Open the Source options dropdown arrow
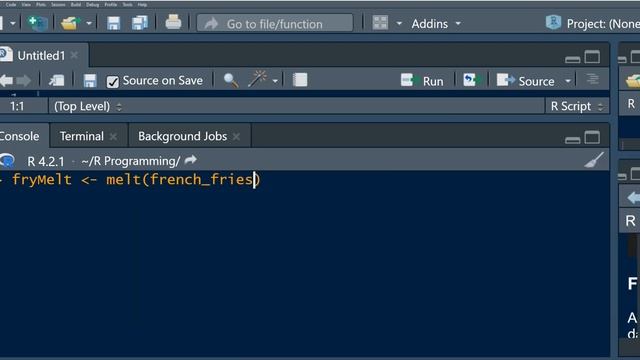This screenshot has height=360, width=640. pyautogui.click(x=568, y=81)
